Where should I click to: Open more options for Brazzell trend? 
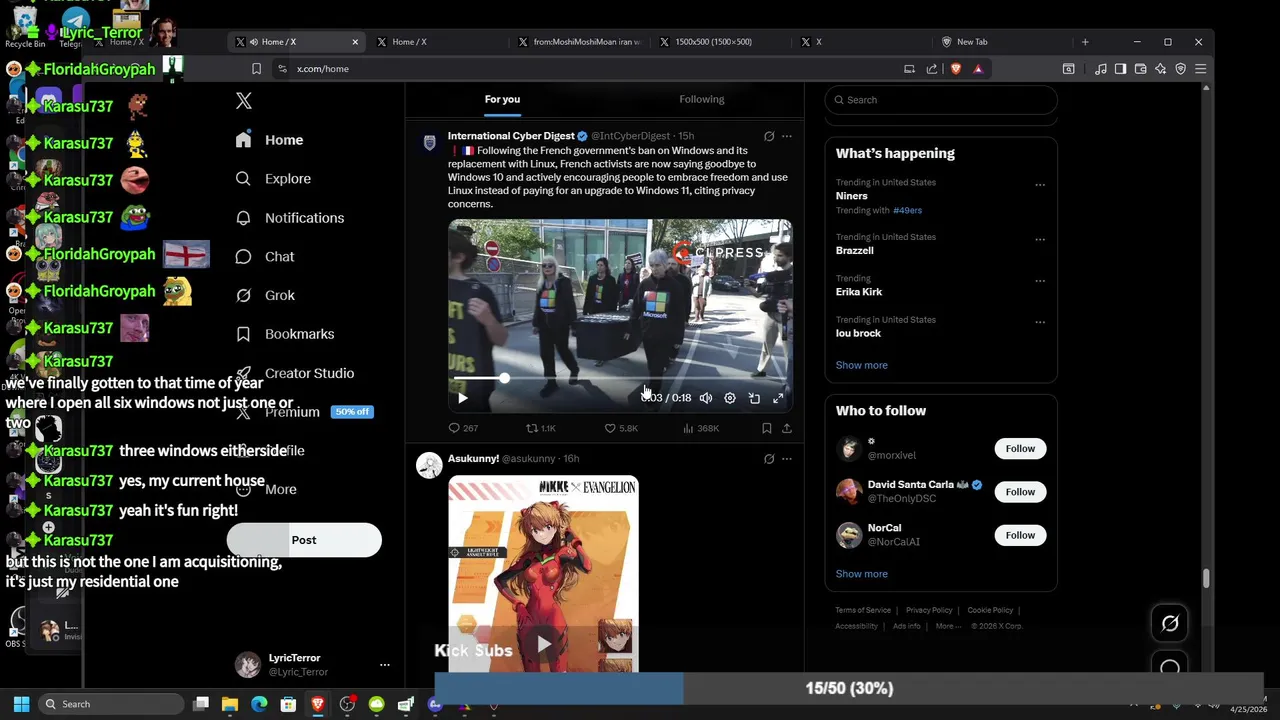click(x=1040, y=240)
